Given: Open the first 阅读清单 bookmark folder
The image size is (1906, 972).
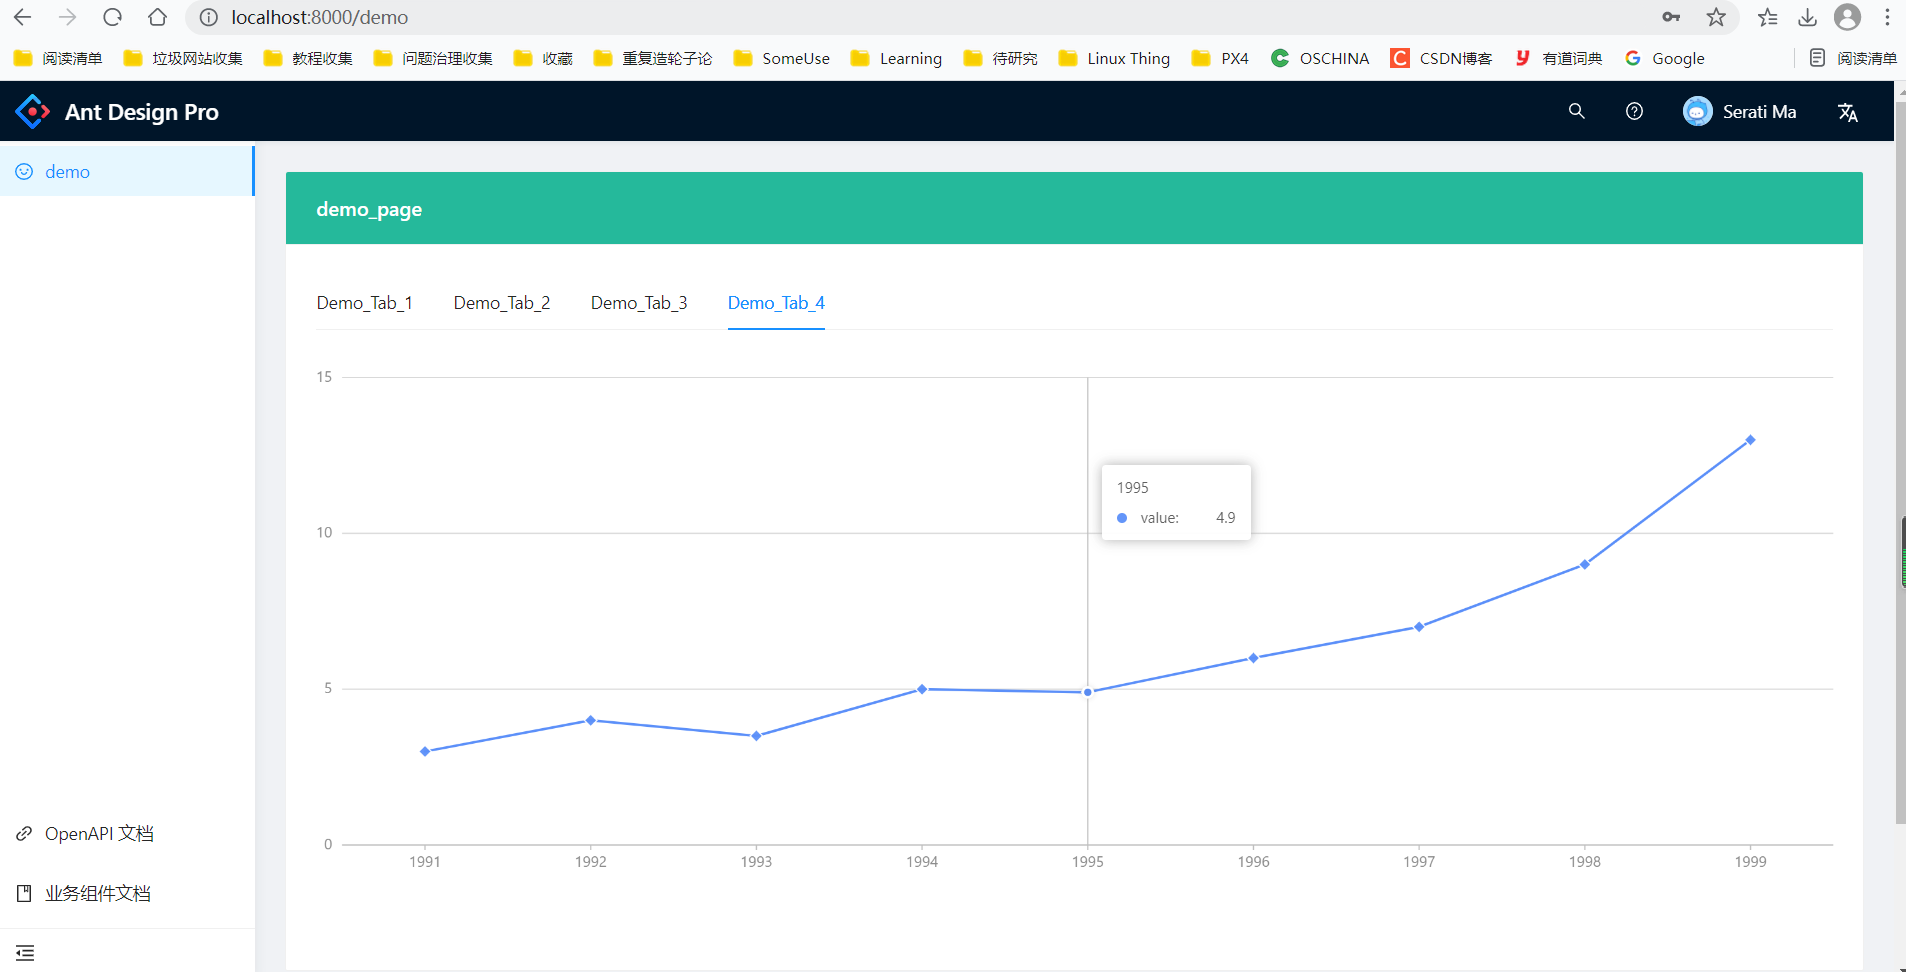Looking at the screenshot, I should click(x=58, y=58).
